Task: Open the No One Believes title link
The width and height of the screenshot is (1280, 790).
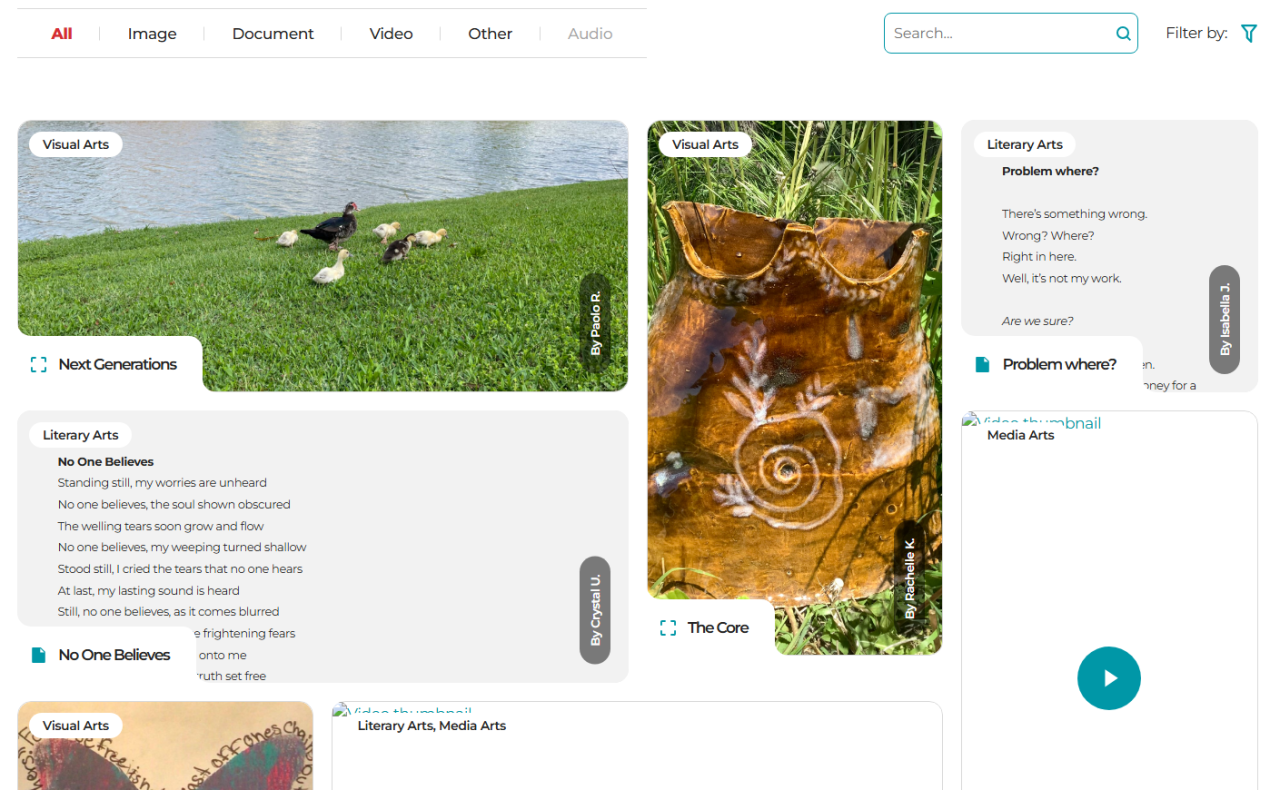Action: tap(114, 655)
